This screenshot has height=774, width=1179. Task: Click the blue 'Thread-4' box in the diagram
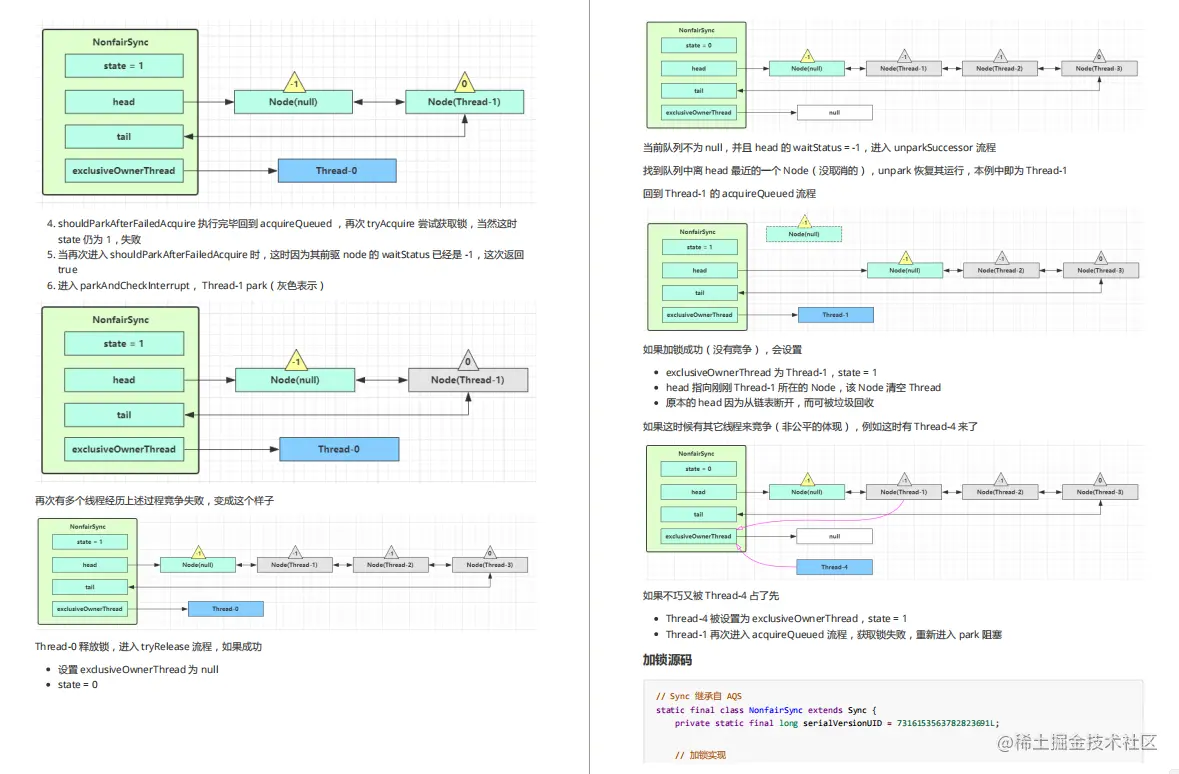(834, 567)
